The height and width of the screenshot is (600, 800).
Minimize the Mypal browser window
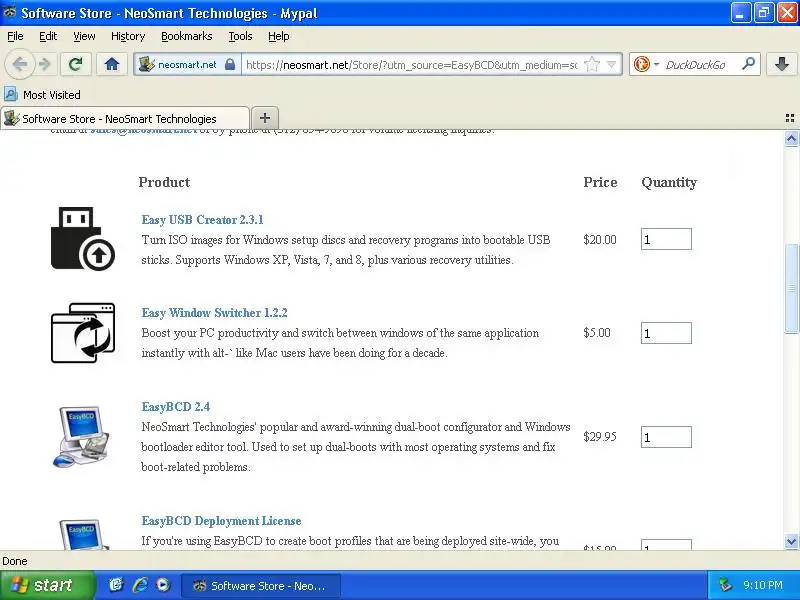pos(740,13)
